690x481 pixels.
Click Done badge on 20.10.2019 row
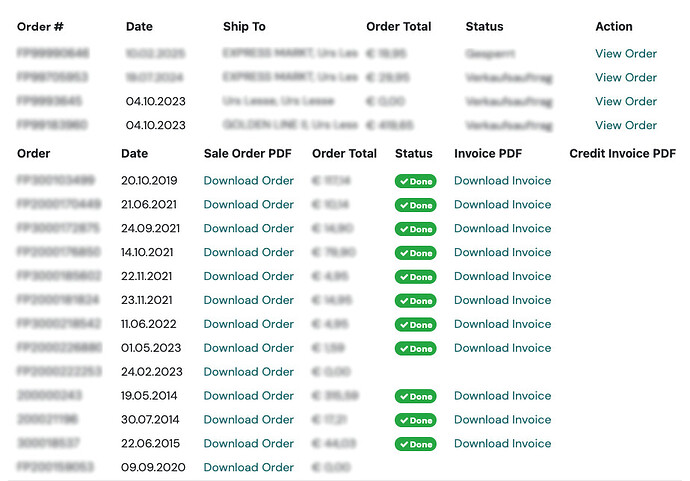pos(415,181)
